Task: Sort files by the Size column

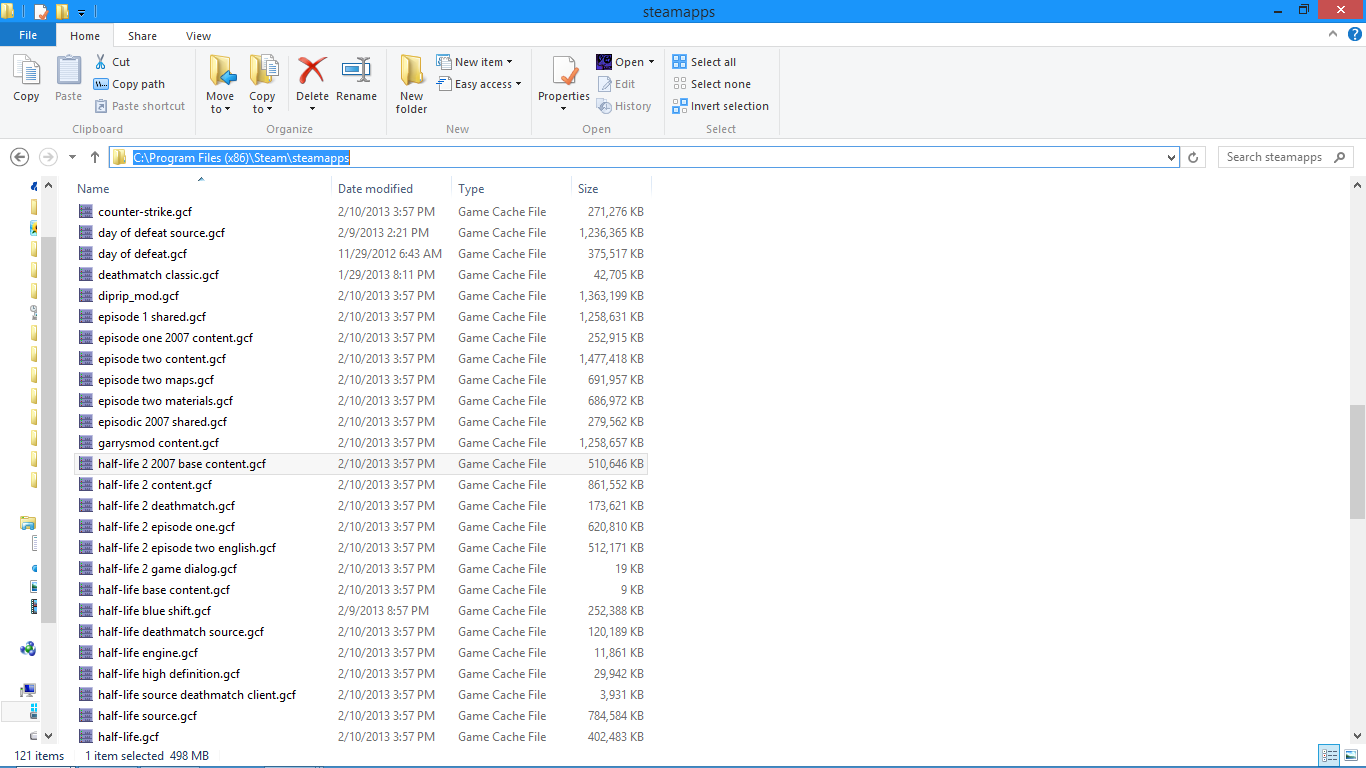Action: click(x=611, y=188)
